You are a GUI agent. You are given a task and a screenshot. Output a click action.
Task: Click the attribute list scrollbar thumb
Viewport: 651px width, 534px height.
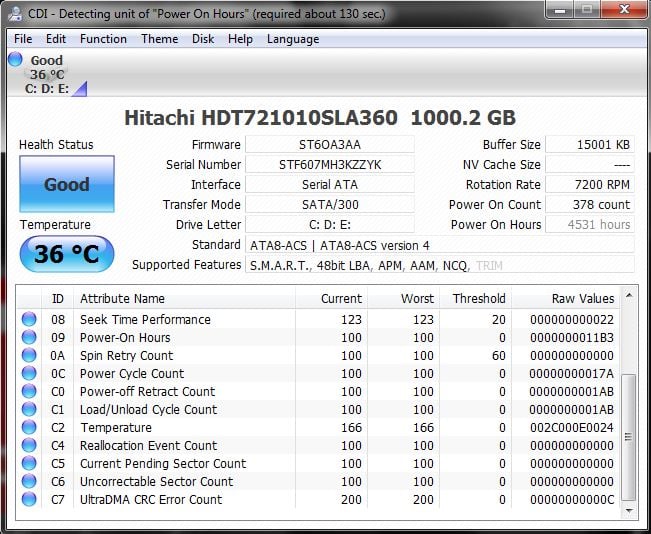click(x=629, y=437)
